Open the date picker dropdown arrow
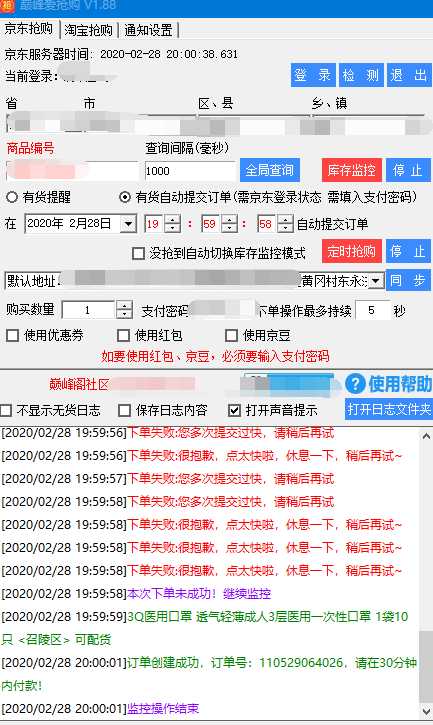This screenshot has width=433, height=725. (128, 224)
